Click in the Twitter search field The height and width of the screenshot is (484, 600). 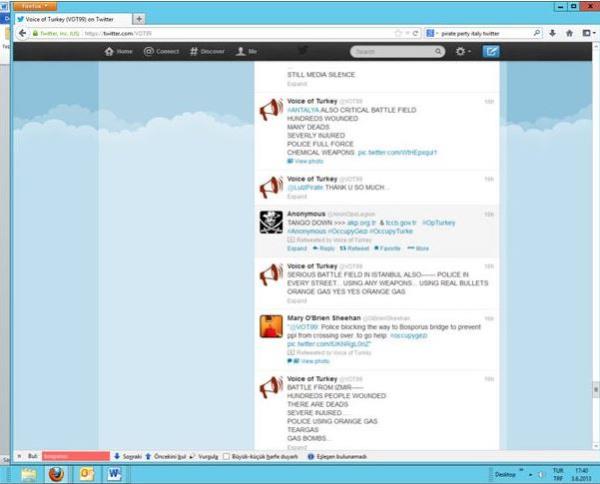coord(392,51)
